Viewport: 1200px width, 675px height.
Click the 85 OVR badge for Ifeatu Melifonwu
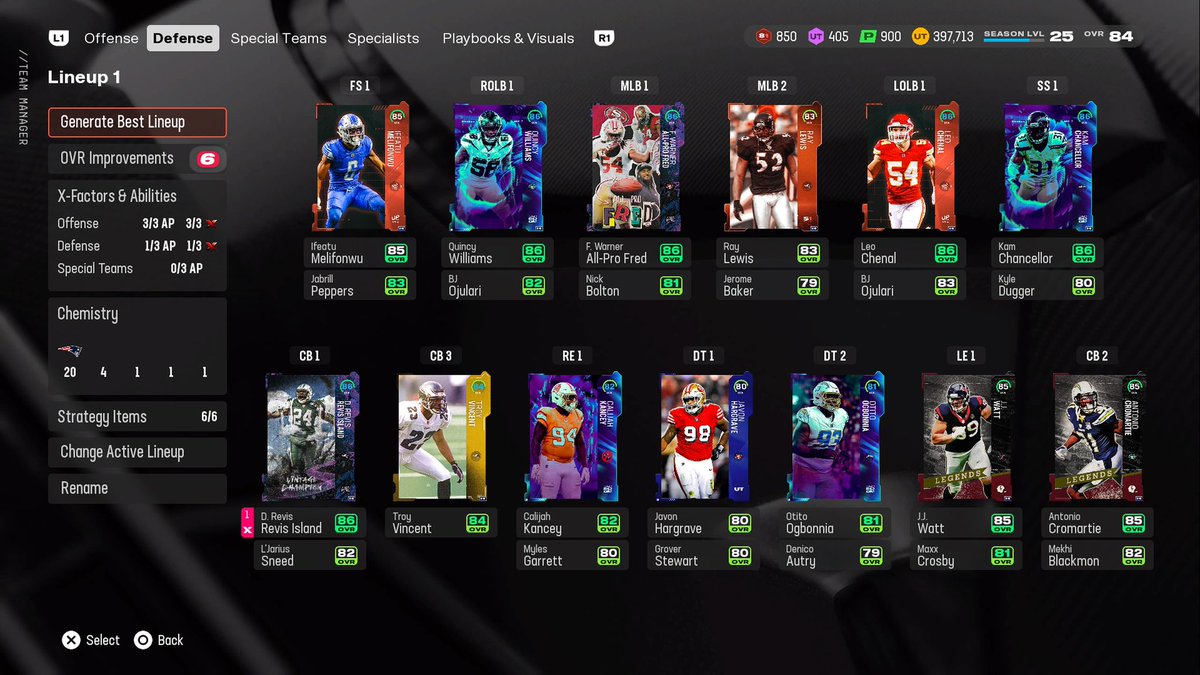click(x=397, y=252)
